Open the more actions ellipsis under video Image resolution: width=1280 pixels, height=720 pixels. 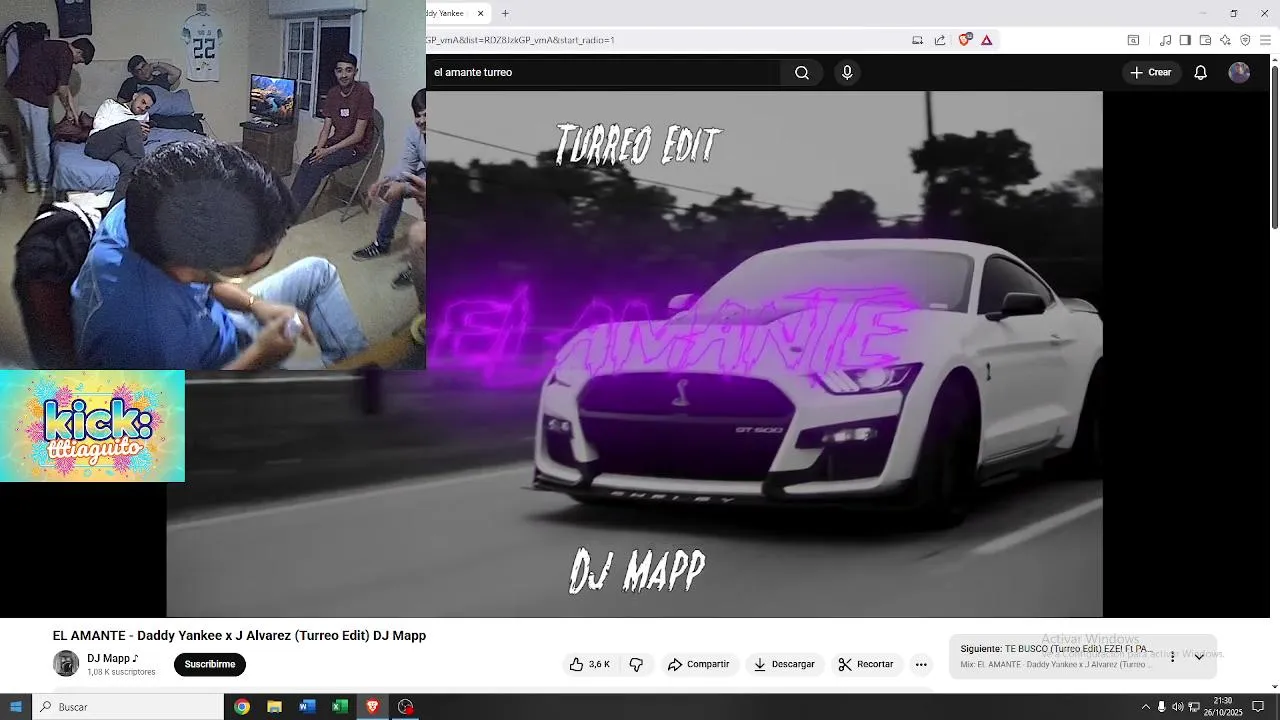[921, 664]
